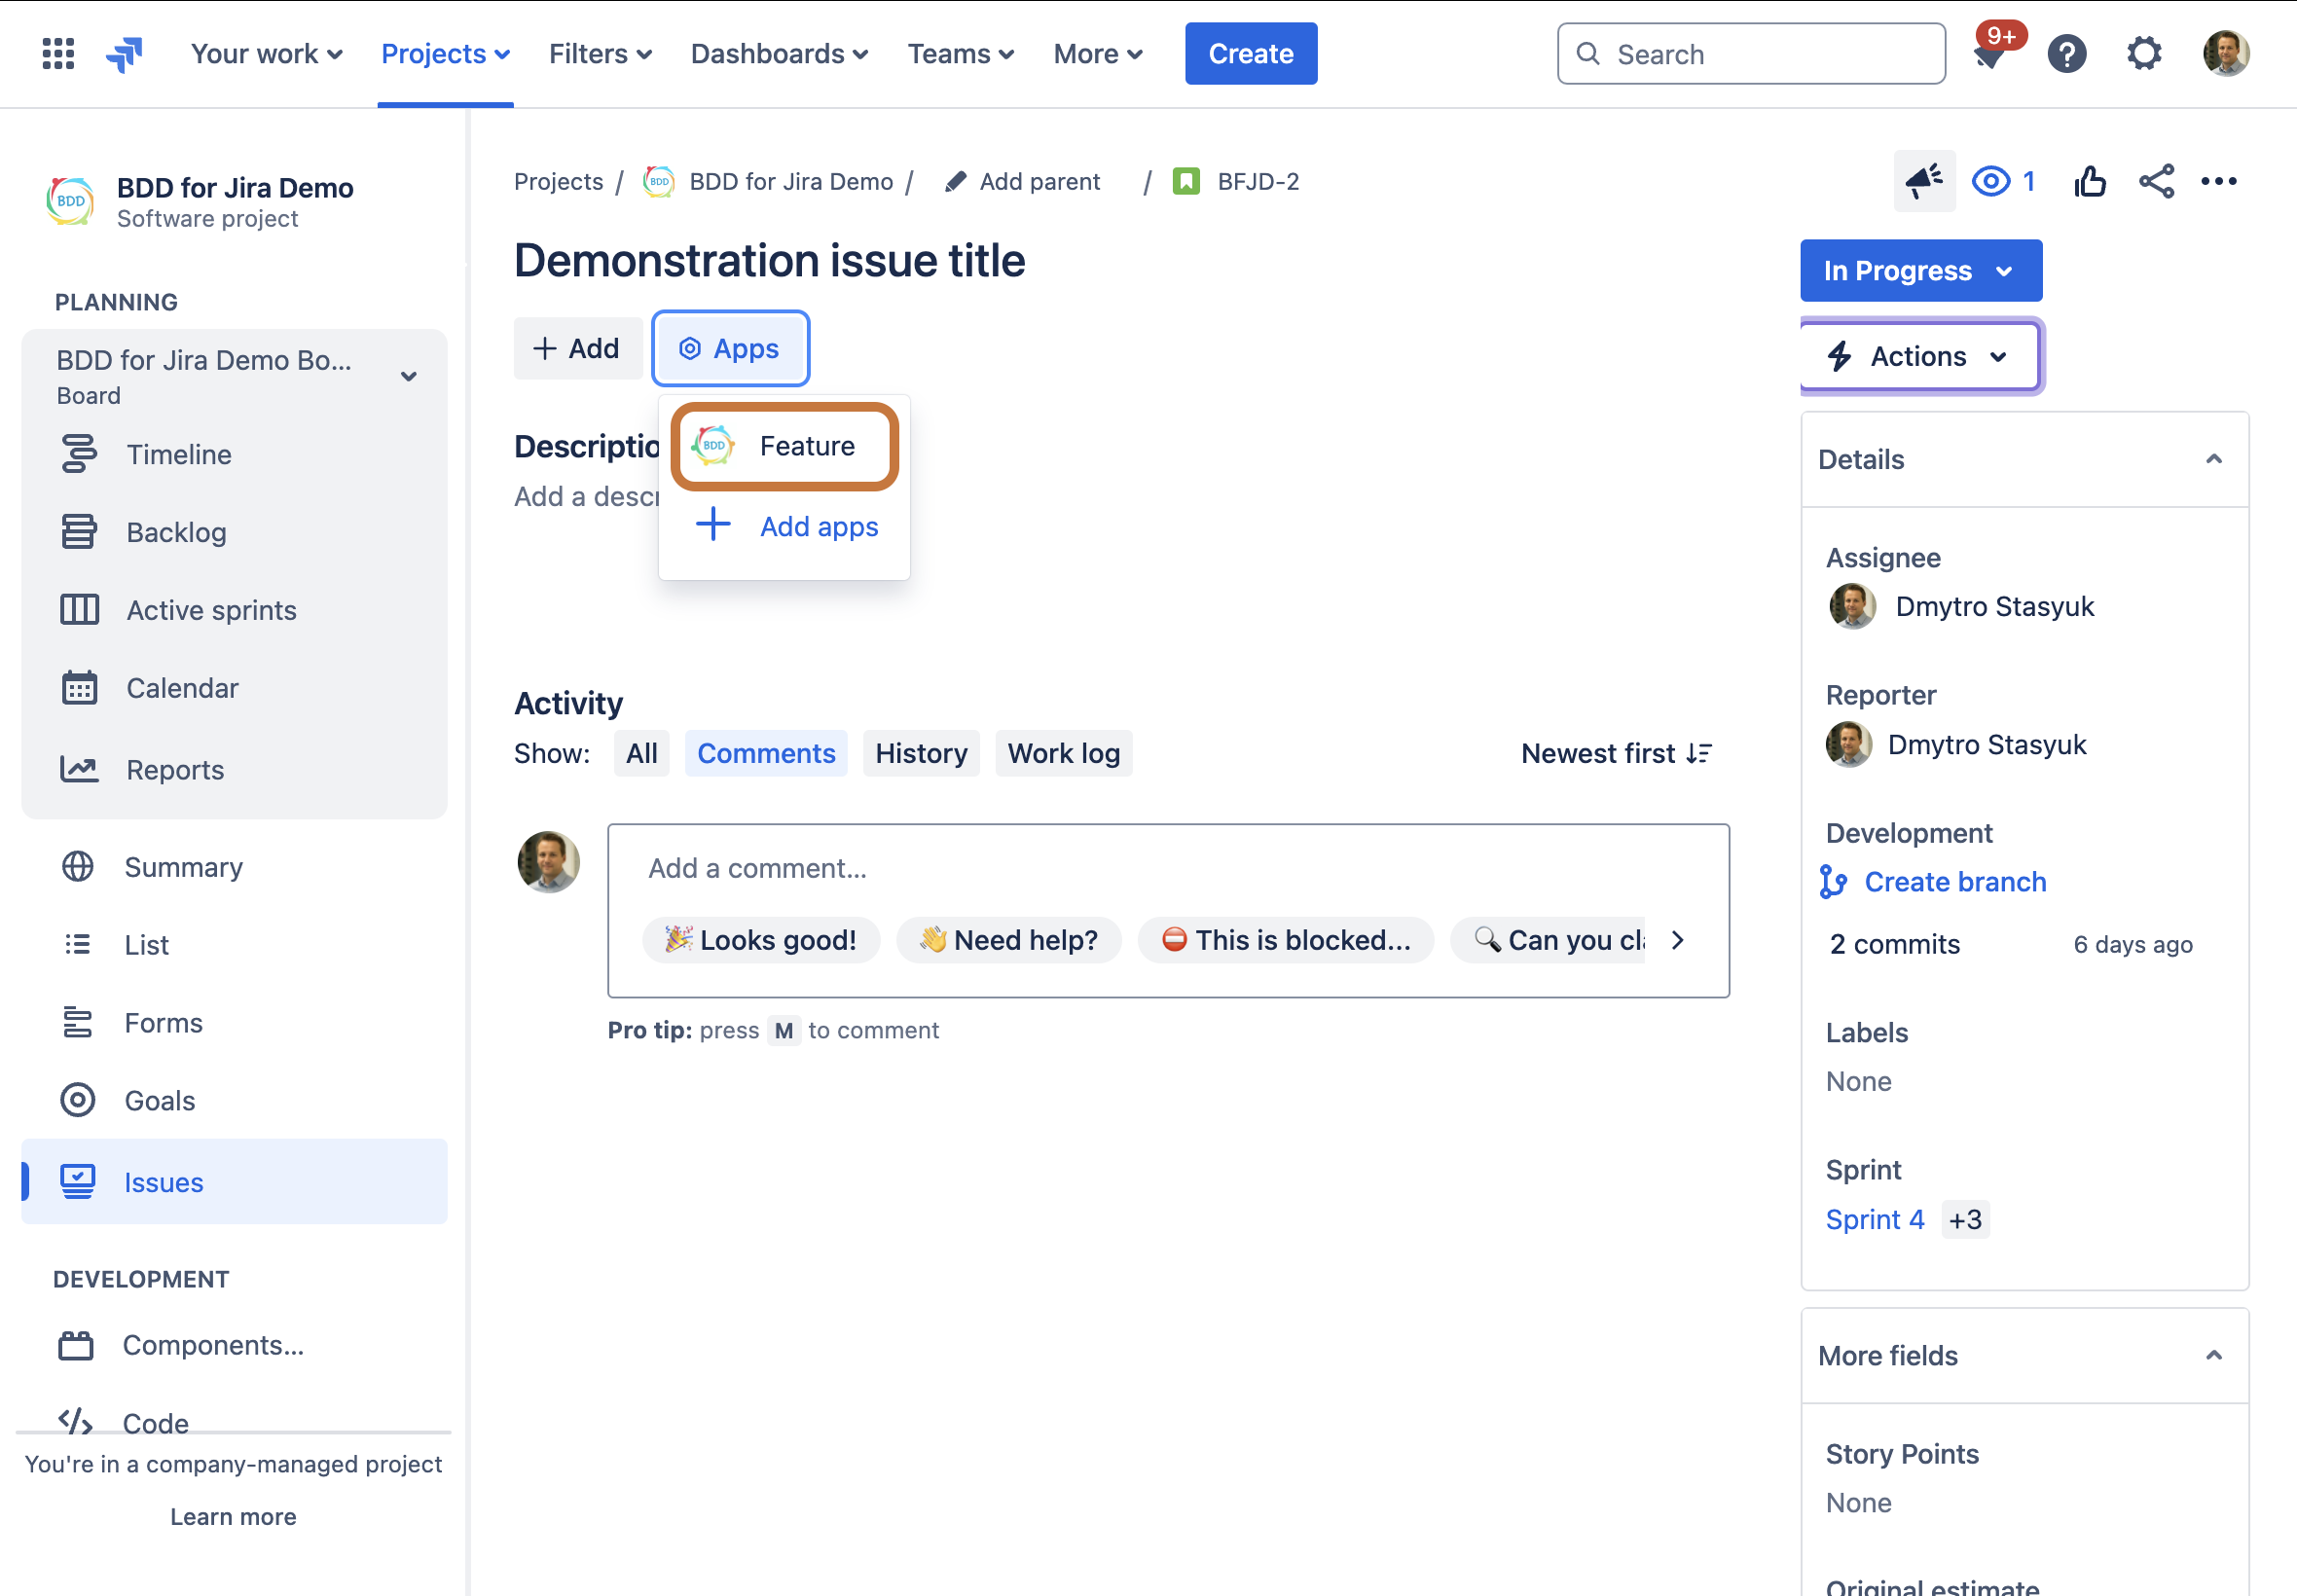This screenshot has width=2297, height=1596.
Task: Open 2 commits development info
Action: click(x=1894, y=943)
